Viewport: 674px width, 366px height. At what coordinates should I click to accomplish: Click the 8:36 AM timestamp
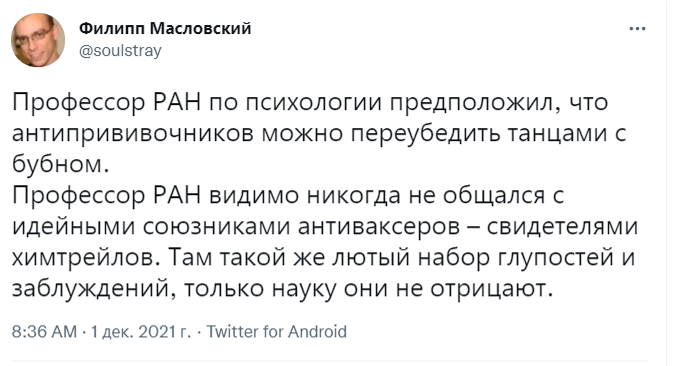(44, 332)
